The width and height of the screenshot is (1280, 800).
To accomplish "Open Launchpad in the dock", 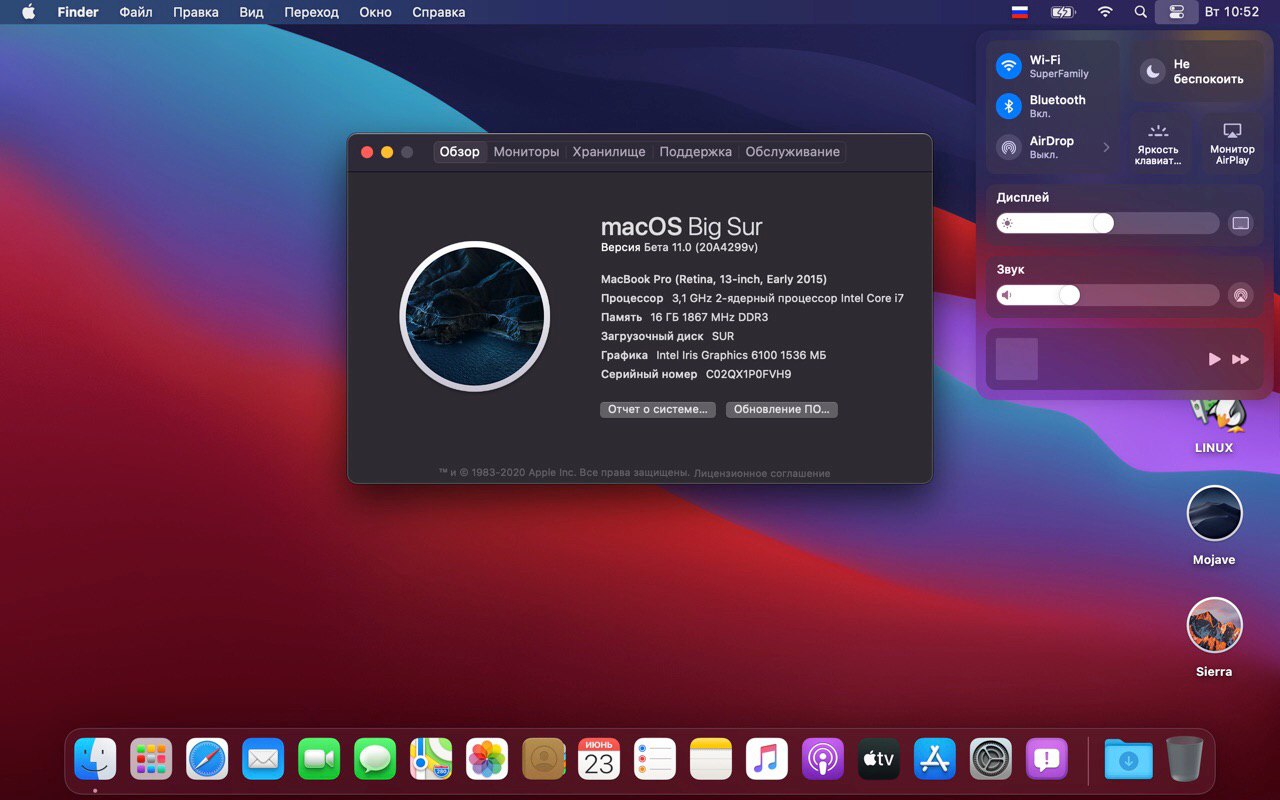I will tap(151, 760).
